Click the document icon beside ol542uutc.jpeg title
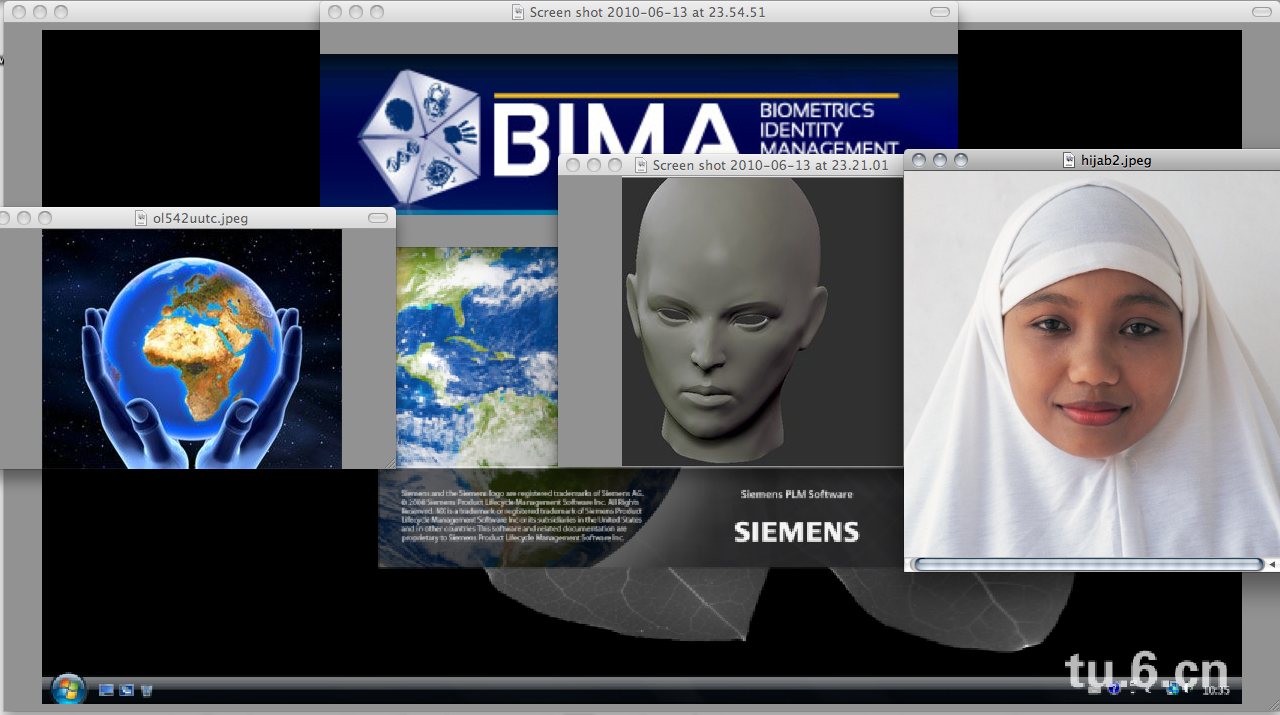The height and width of the screenshot is (715, 1280). tap(141, 218)
